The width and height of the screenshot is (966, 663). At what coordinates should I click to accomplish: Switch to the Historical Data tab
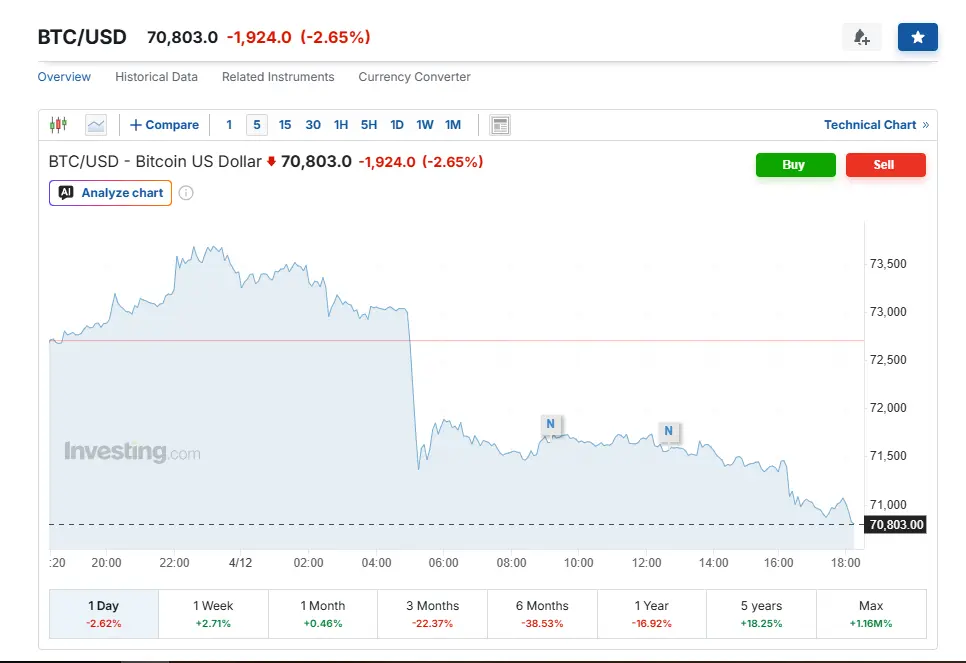[156, 77]
